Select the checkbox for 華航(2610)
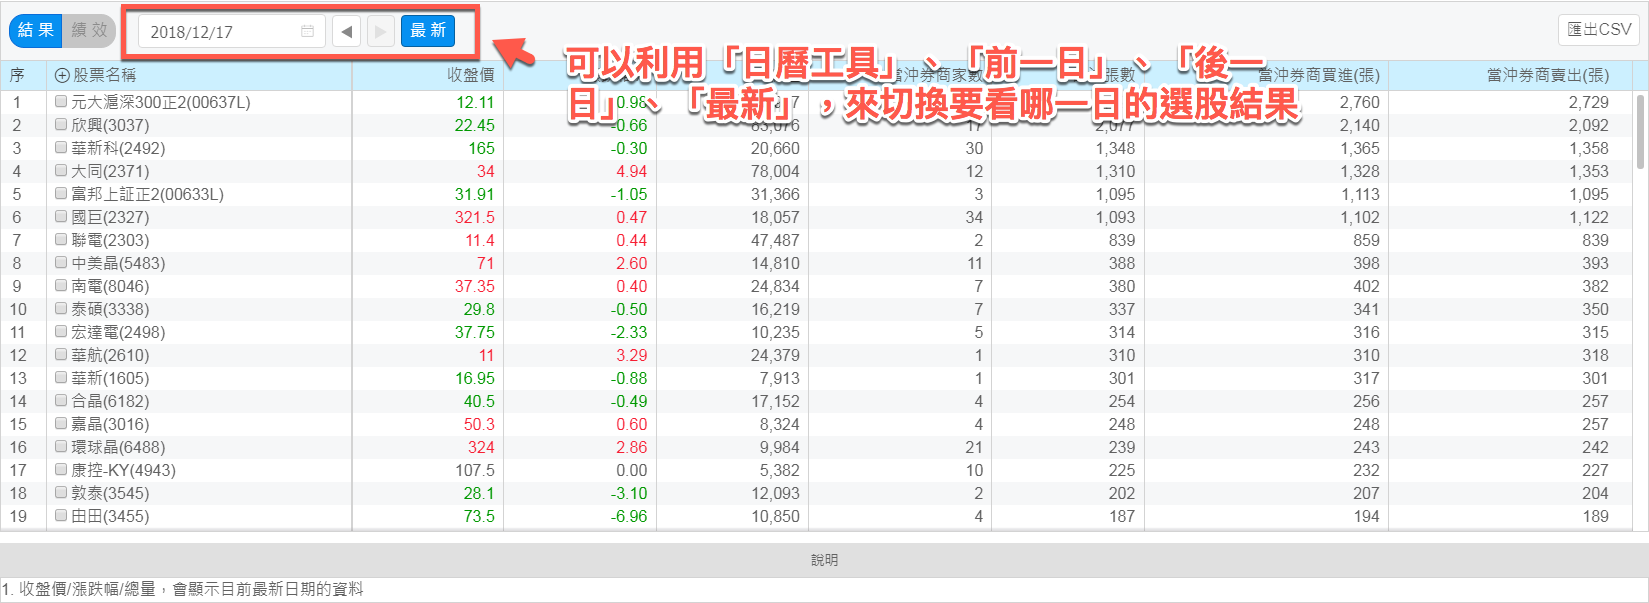Viewport: 1649px width, 603px height. (61, 355)
